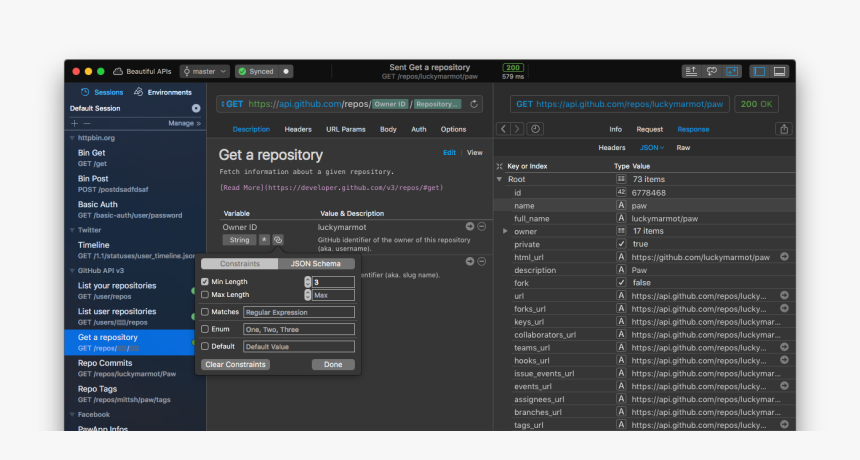
Task: Enable the Matches checkbox
Action: coord(205,312)
